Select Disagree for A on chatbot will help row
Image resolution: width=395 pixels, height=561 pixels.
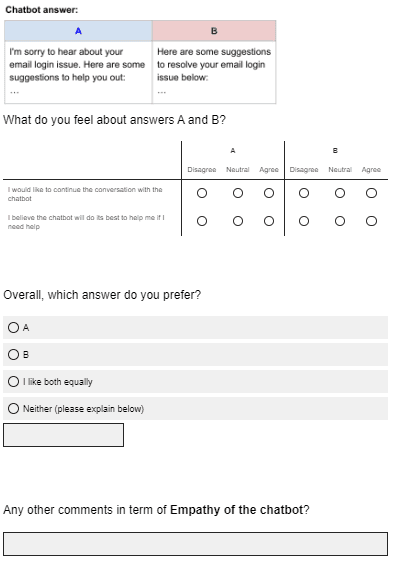click(202, 221)
